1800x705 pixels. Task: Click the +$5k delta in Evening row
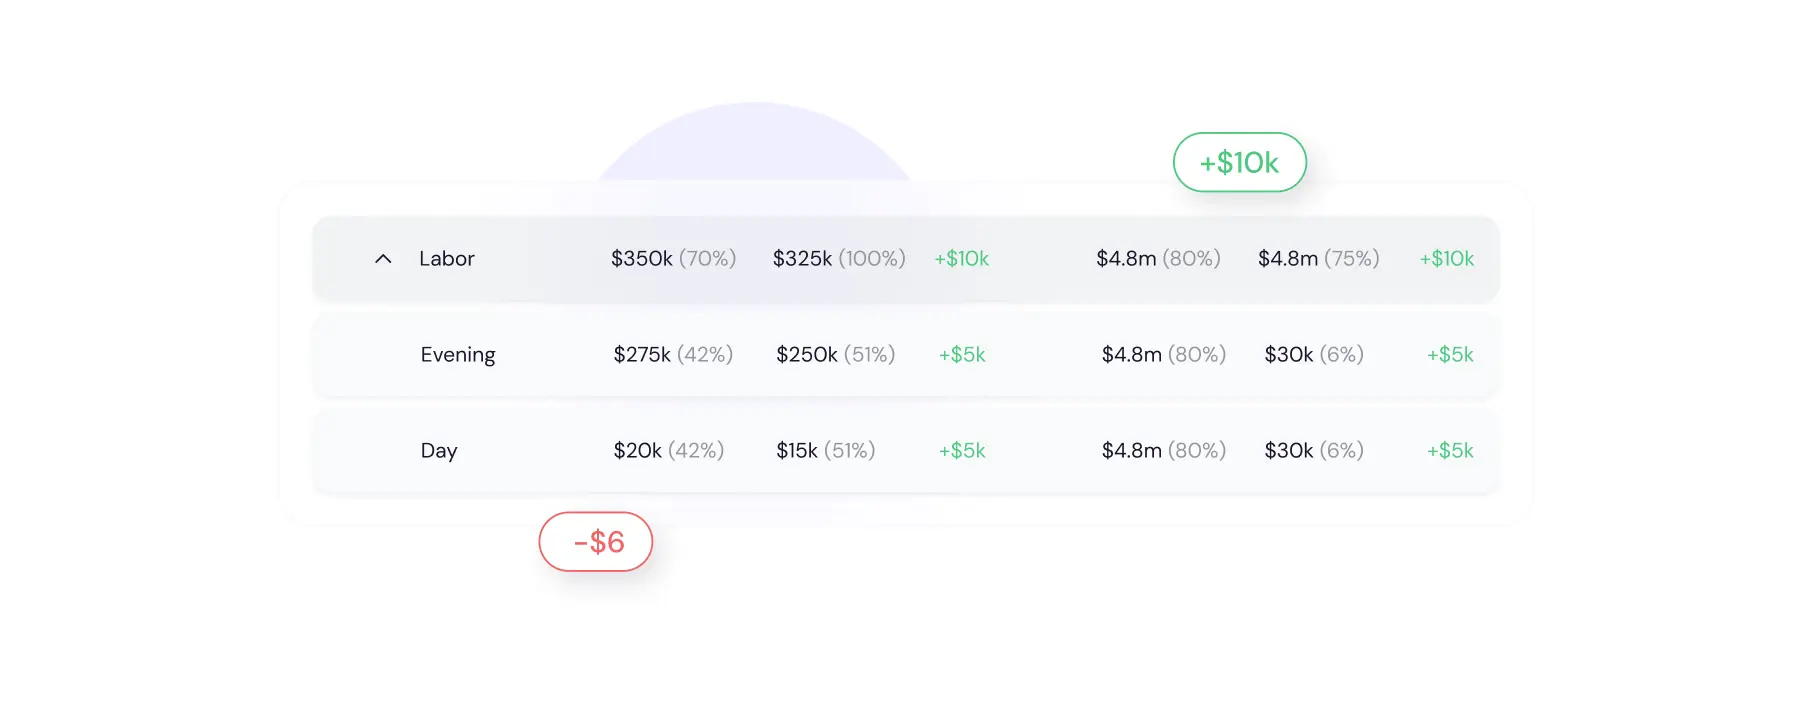coord(962,354)
